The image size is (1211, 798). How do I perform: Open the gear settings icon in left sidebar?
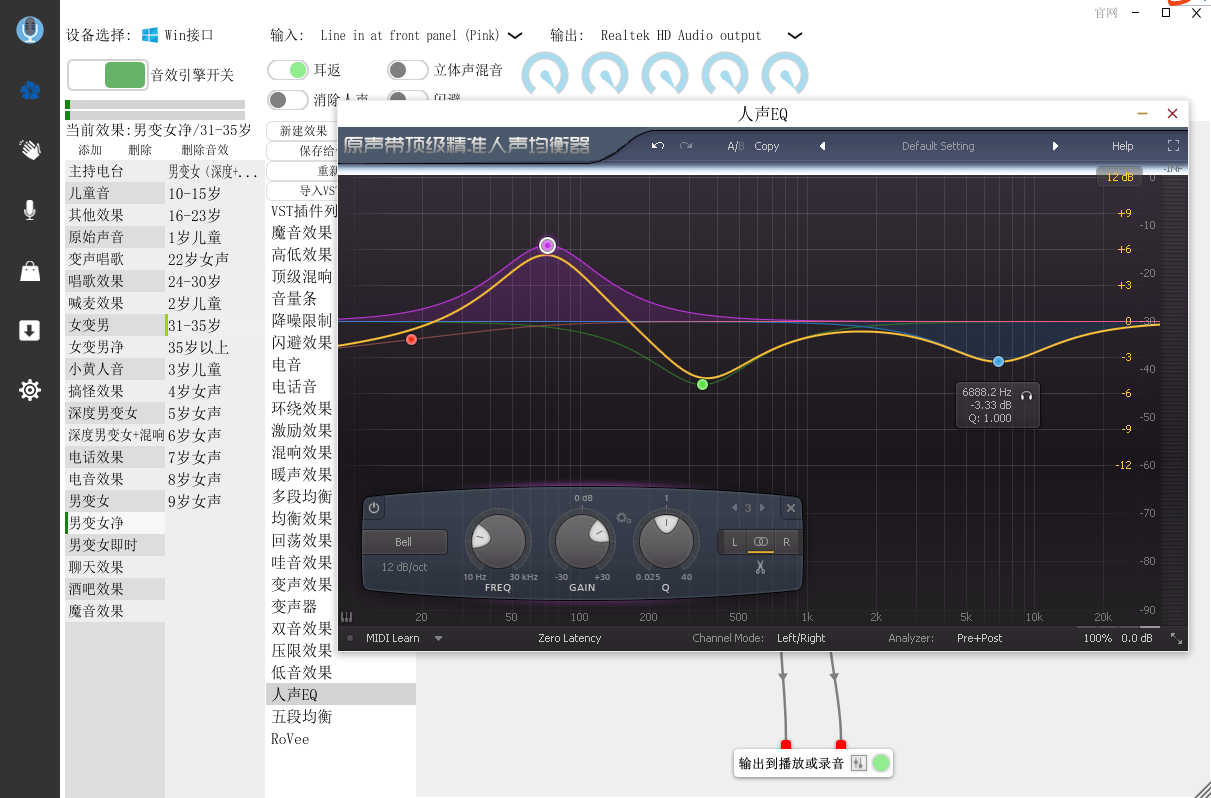point(30,390)
